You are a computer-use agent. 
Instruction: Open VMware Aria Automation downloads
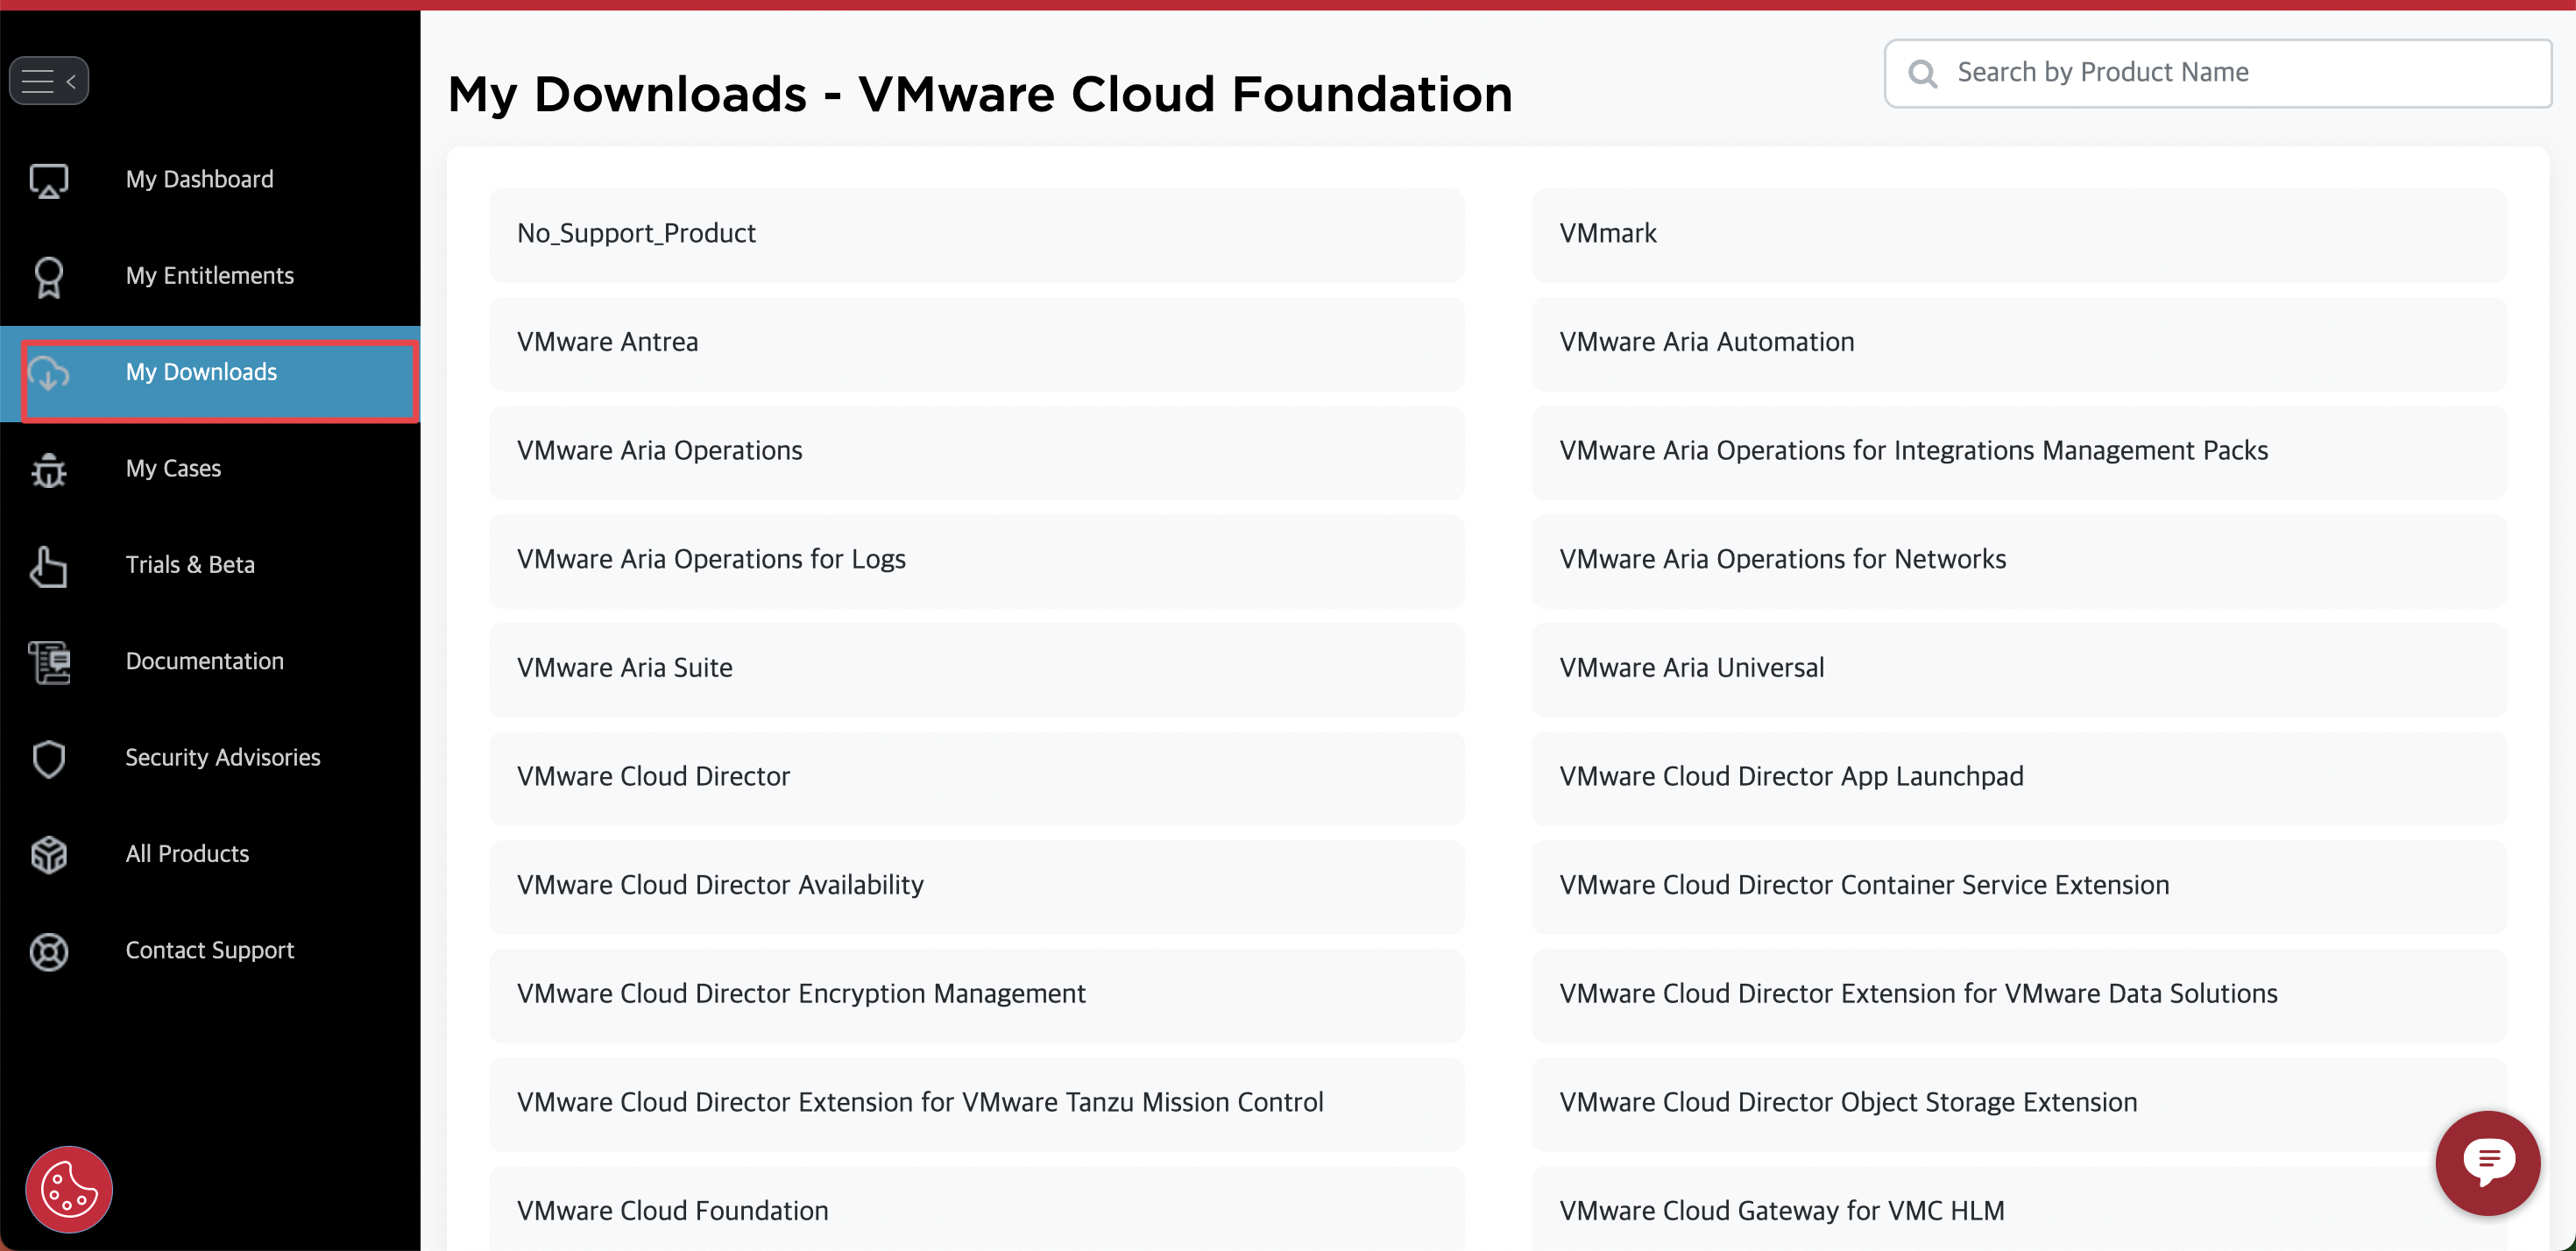[2018, 343]
